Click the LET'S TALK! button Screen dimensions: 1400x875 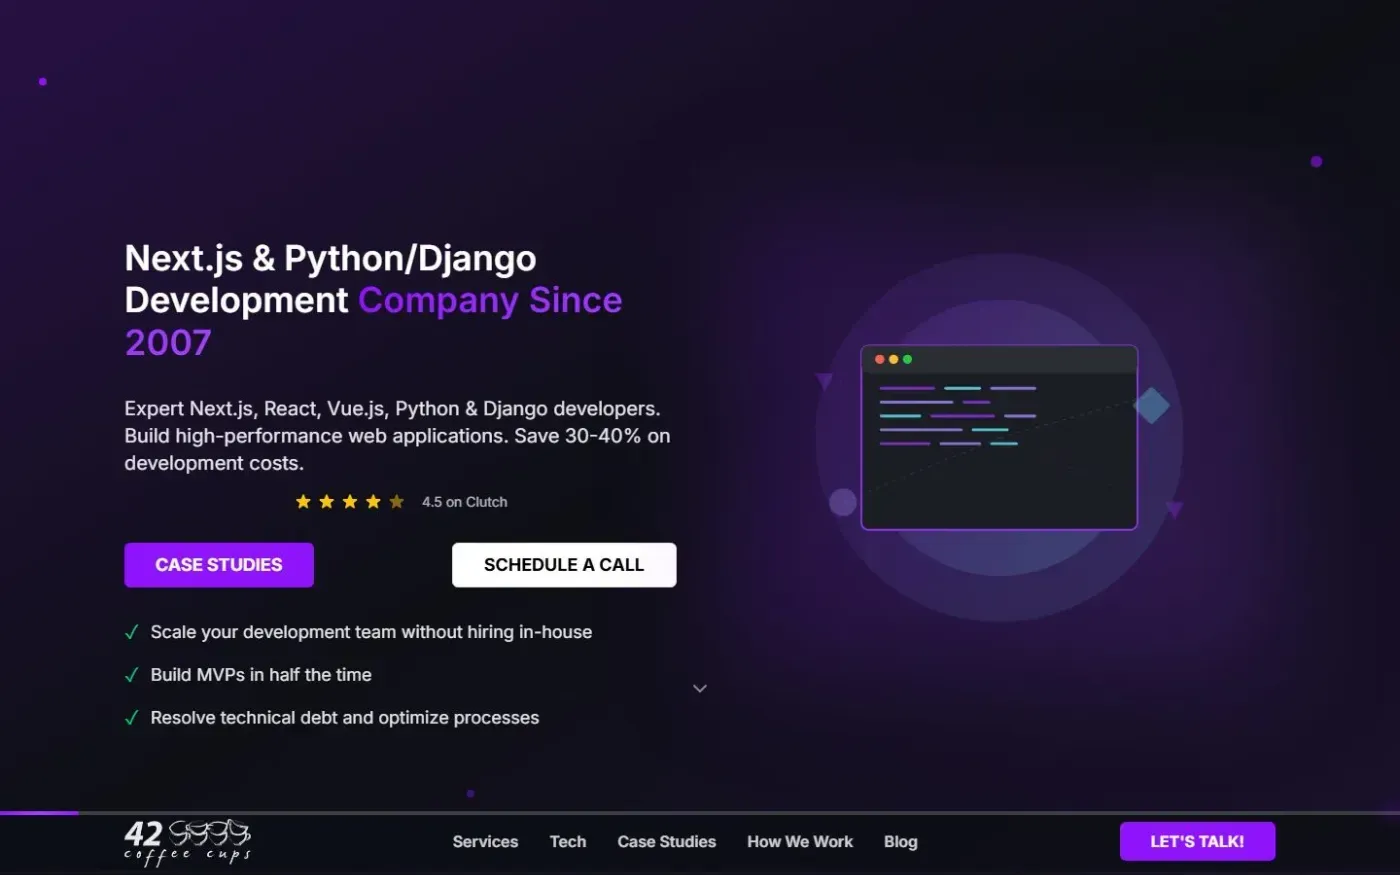pos(1197,841)
